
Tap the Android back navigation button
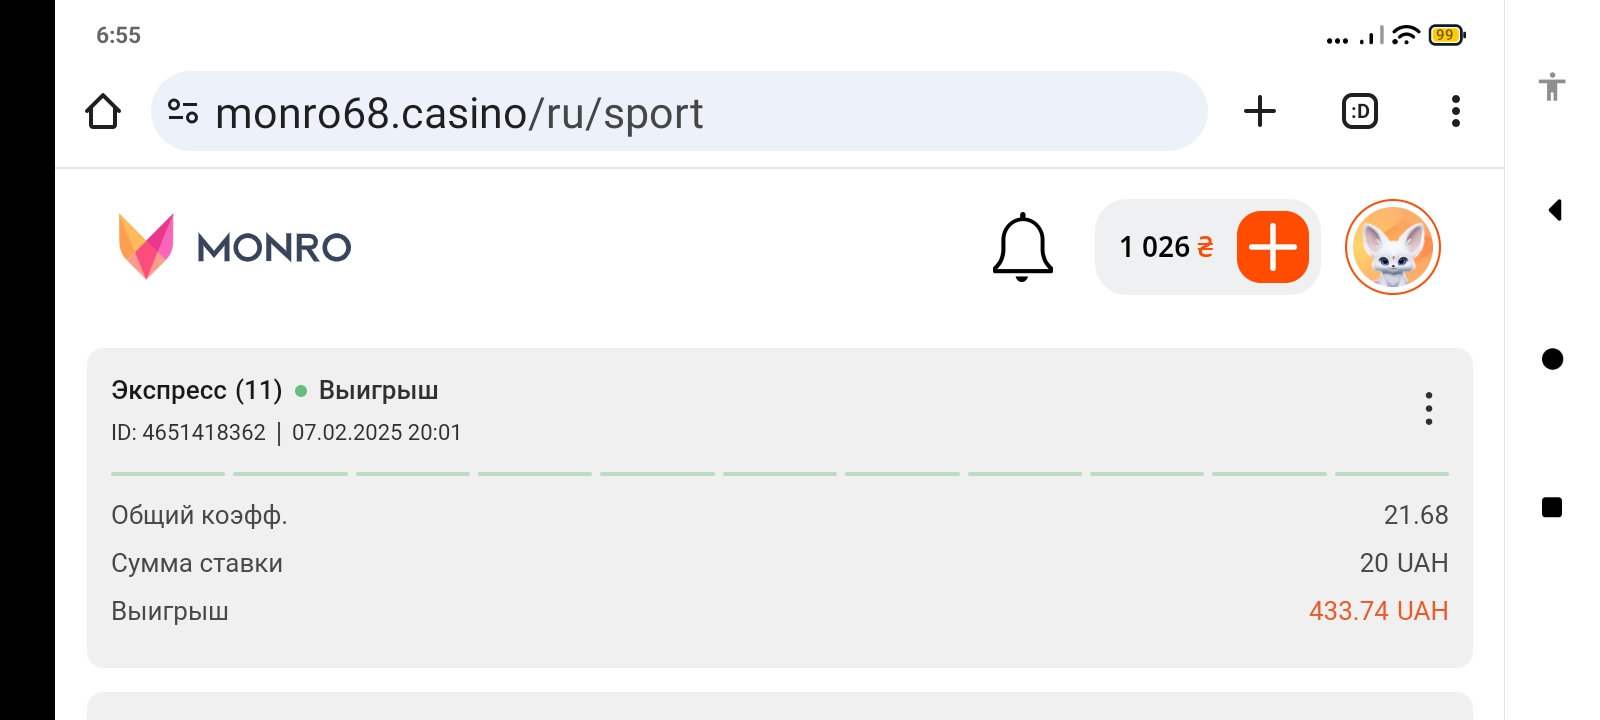pos(1554,210)
